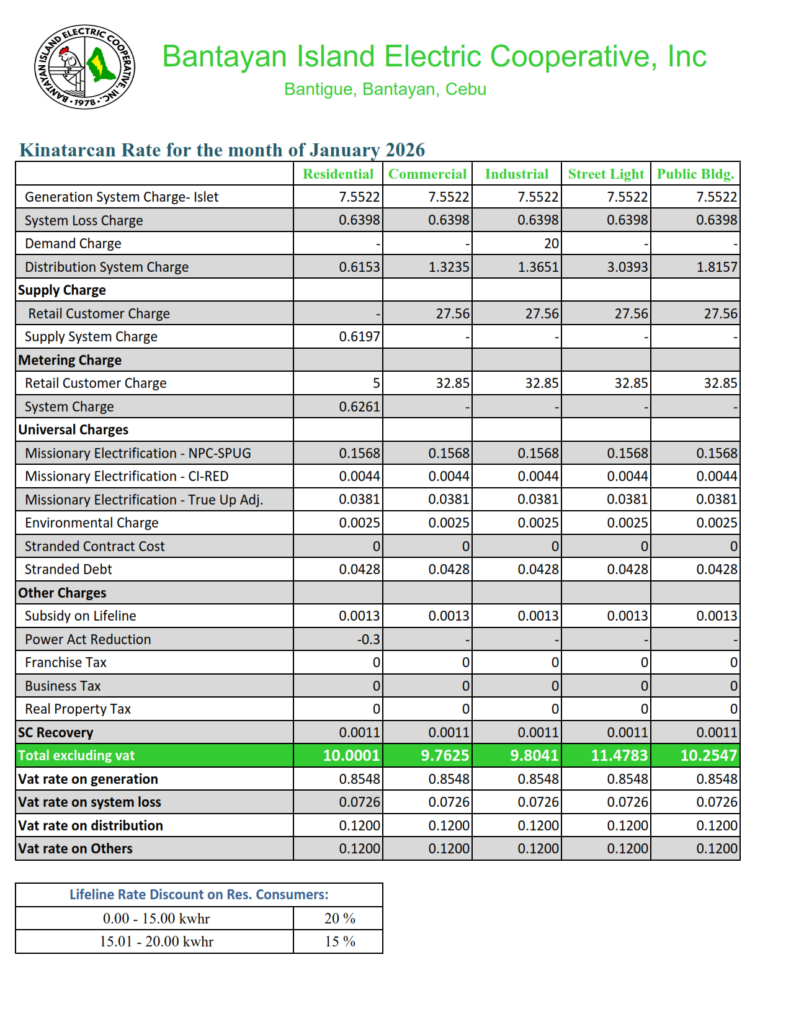Click the 20 % lifeline discount cell
Screen dimensions: 791x1024
(x=339, y=918)
